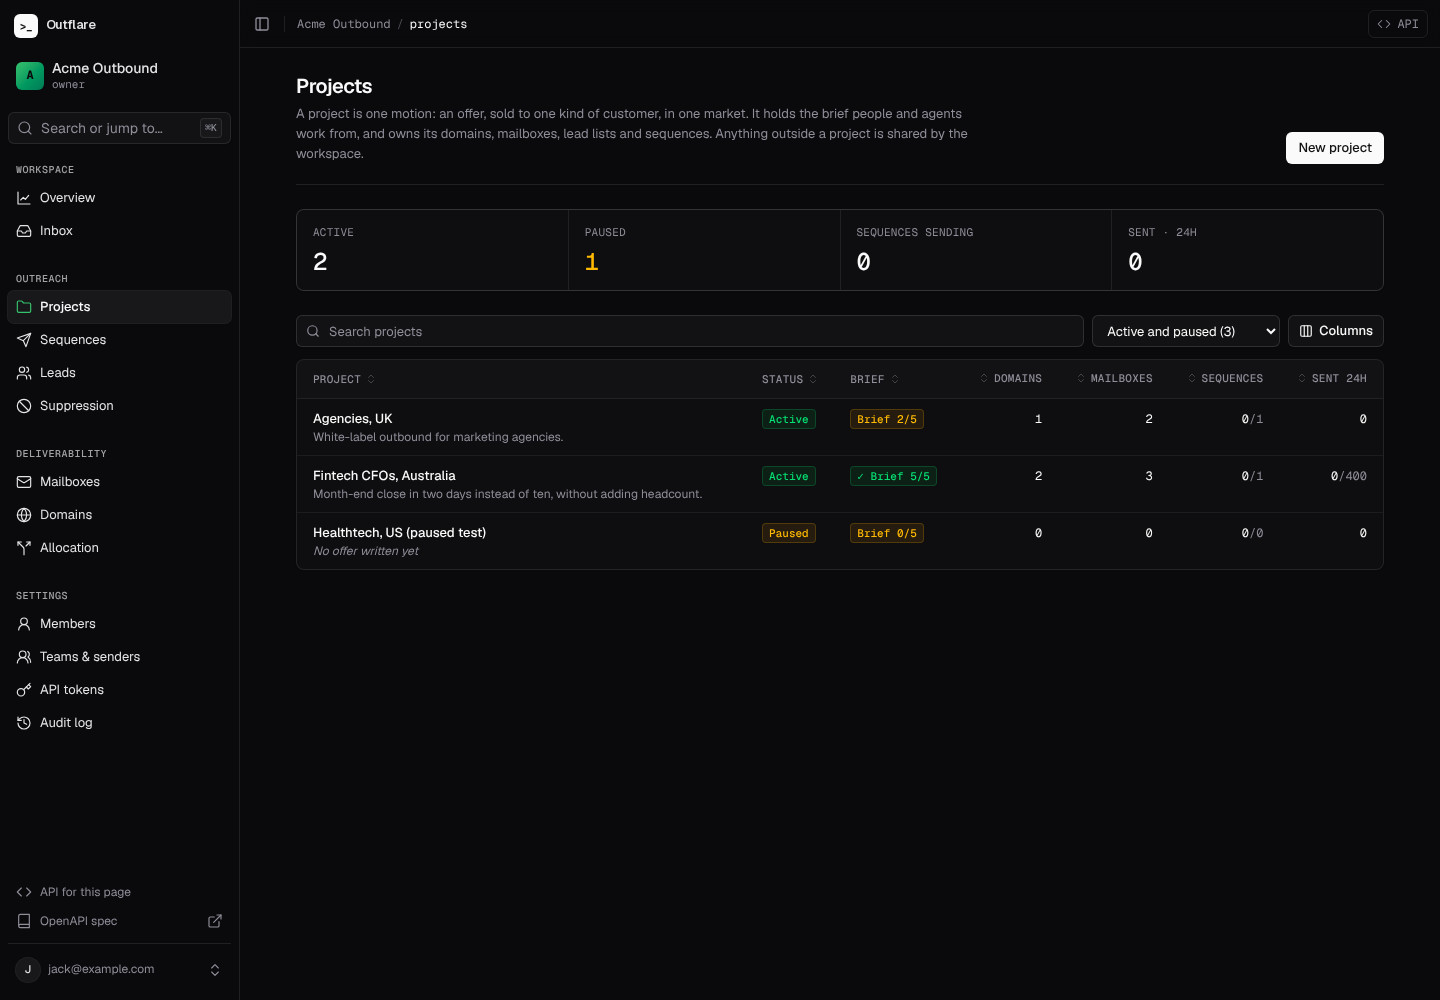Open the Overview chart icon
The width and height of the screenshot is (1440, 1000).
[24, 198]
